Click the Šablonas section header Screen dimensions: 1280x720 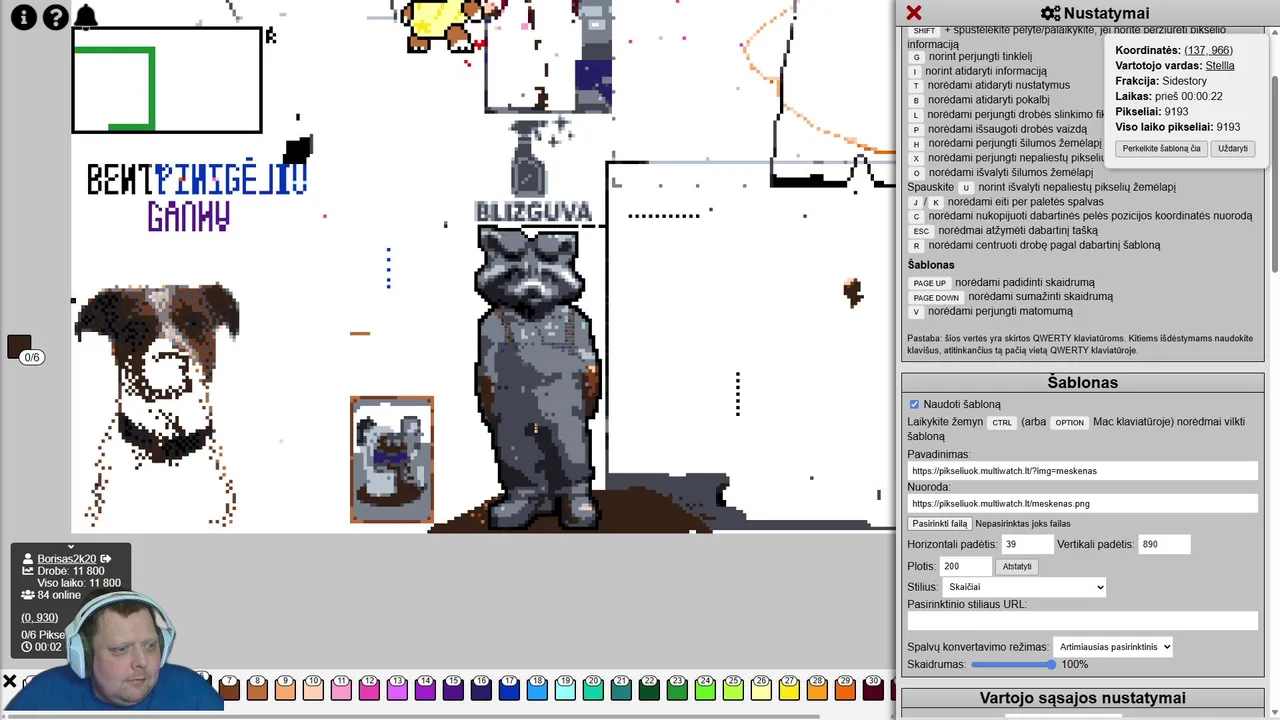tap(1082, 382)
